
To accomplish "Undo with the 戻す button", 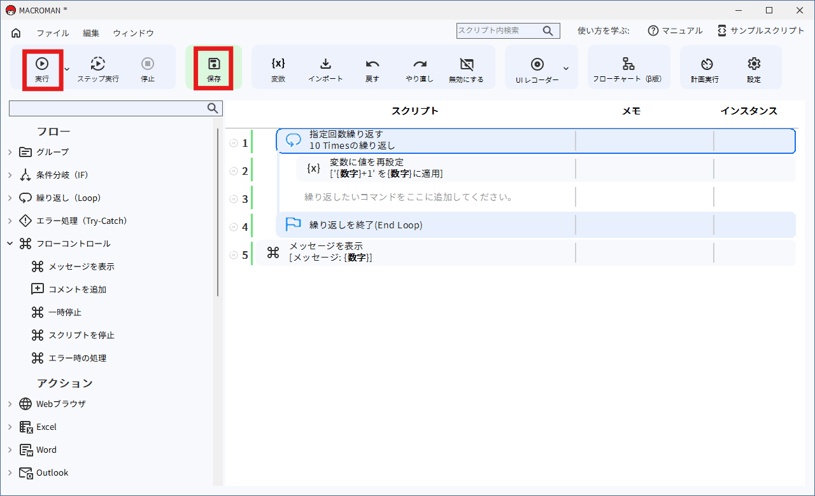I will (372, 70).
